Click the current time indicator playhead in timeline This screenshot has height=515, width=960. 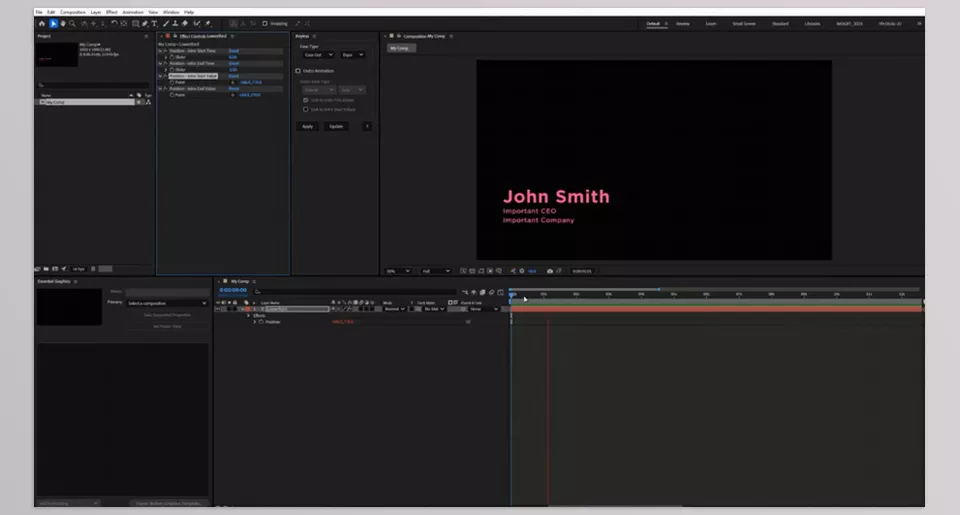512,295
